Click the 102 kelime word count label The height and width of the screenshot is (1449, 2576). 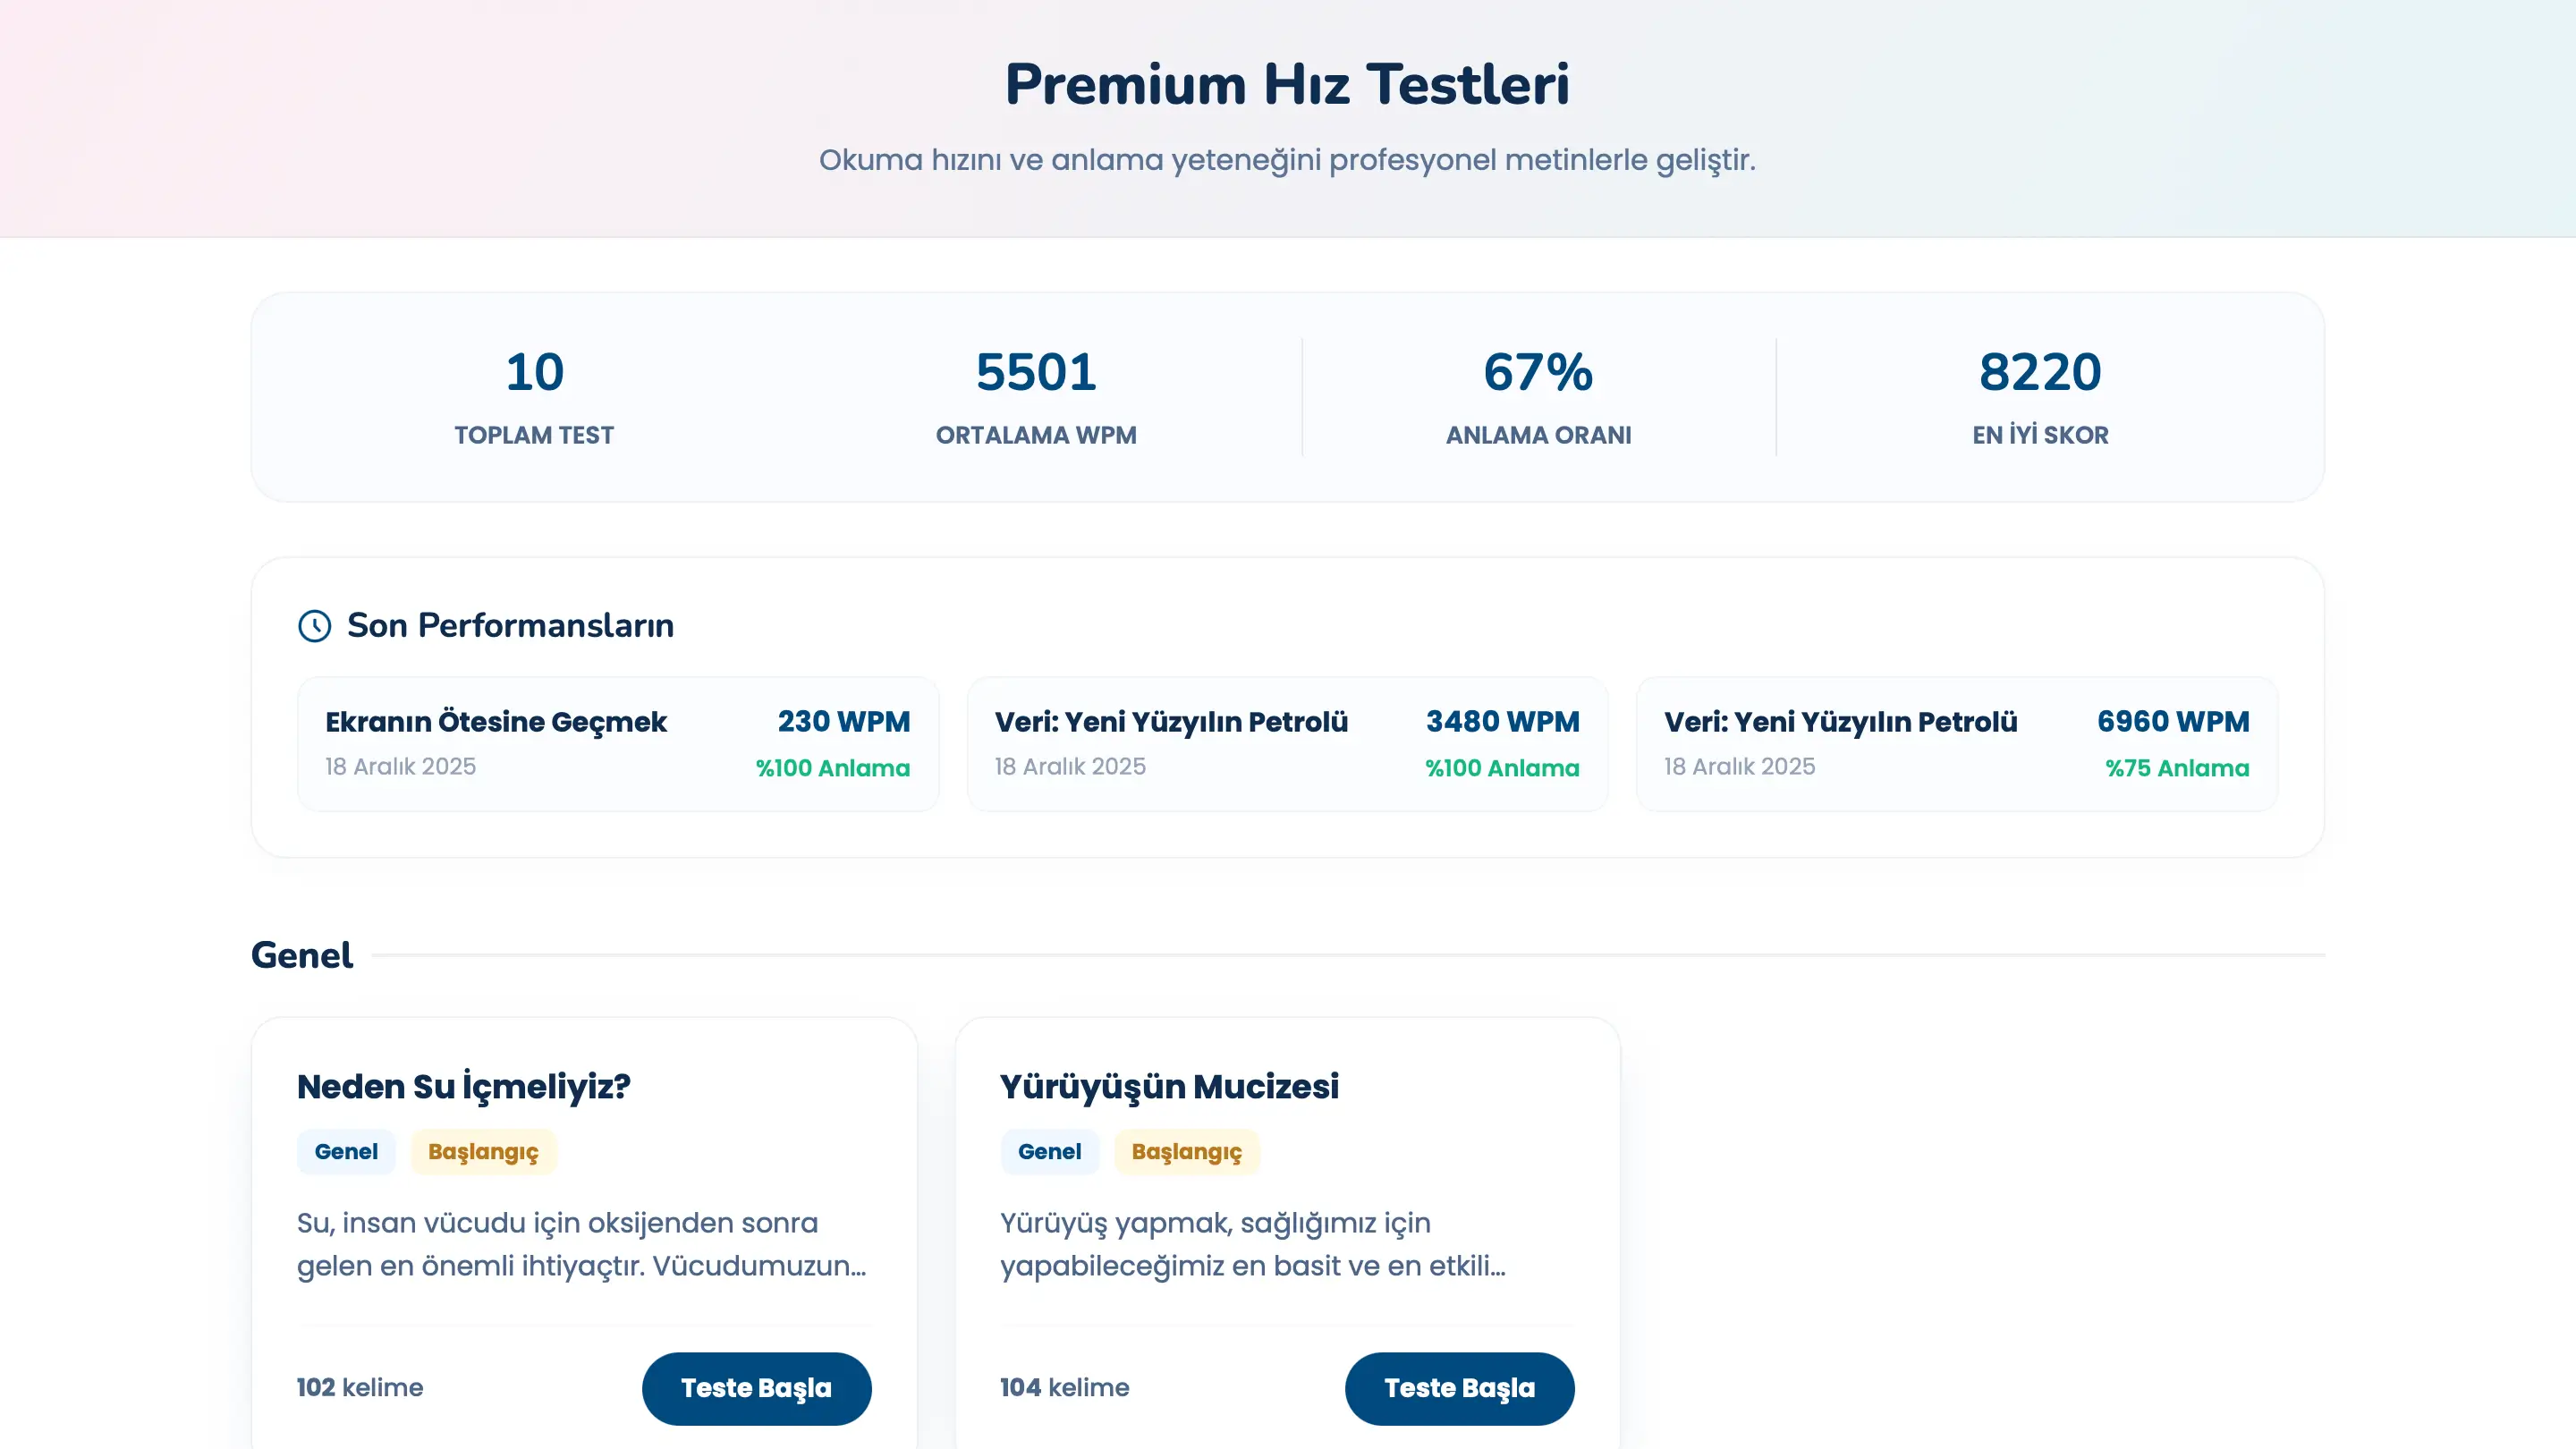[x=360, y=1387]
